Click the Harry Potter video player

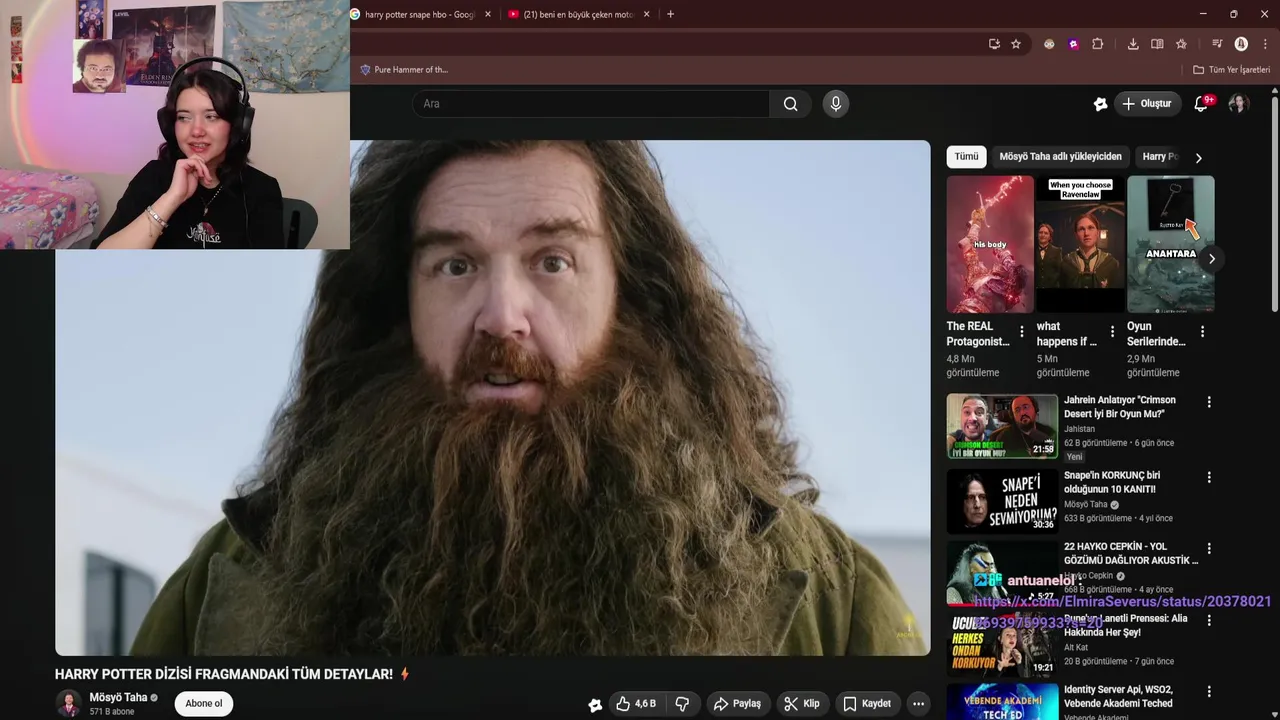click(x=492, y=398)
